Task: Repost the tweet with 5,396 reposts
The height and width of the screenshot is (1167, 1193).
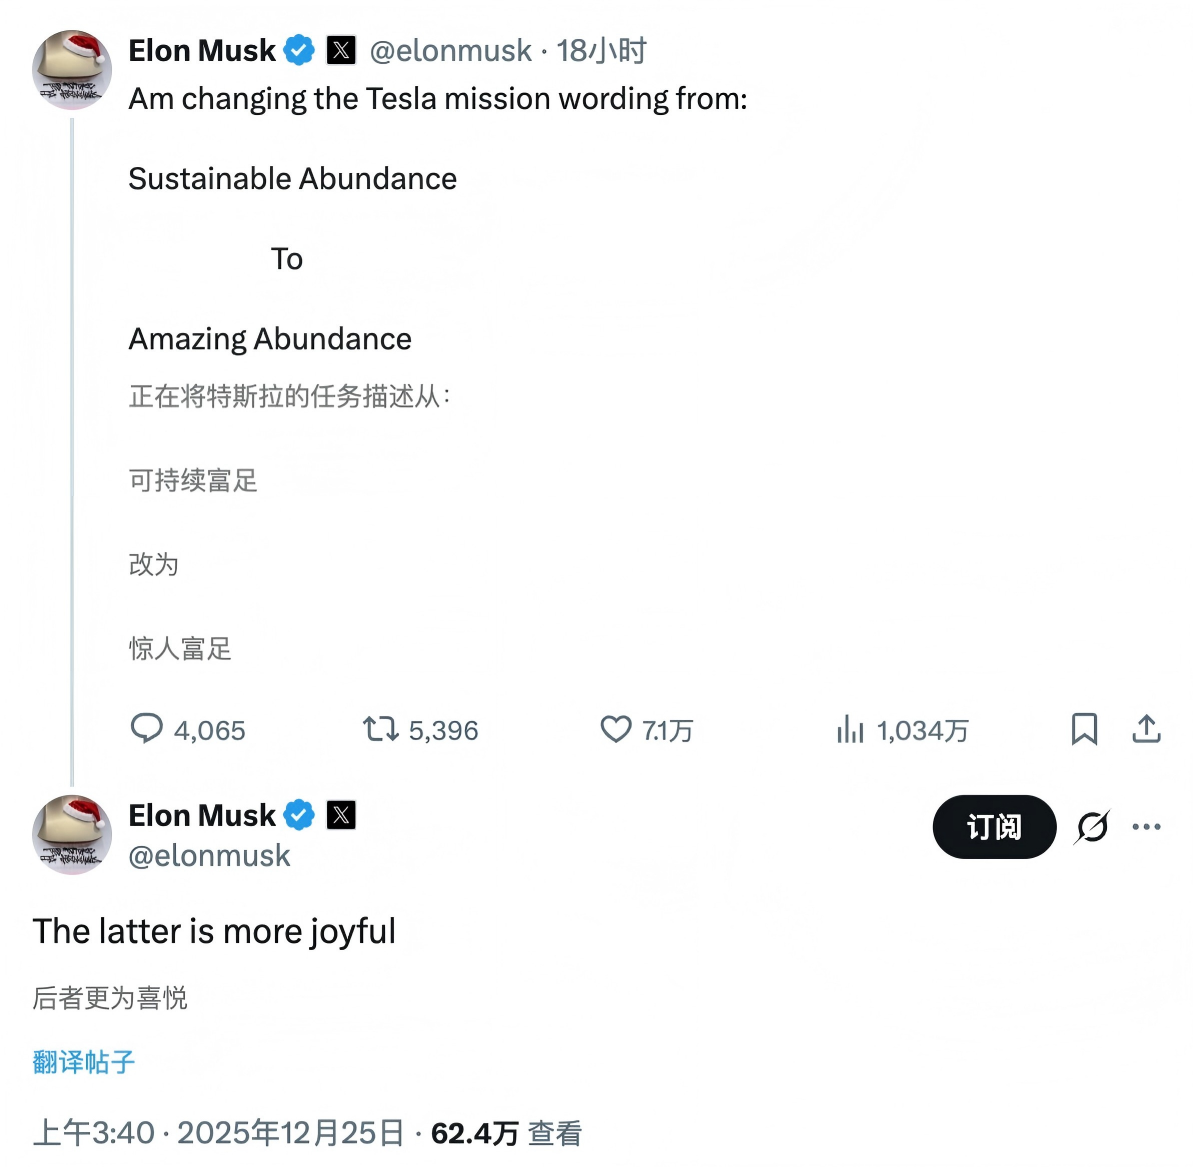Action: click(380, 729)
